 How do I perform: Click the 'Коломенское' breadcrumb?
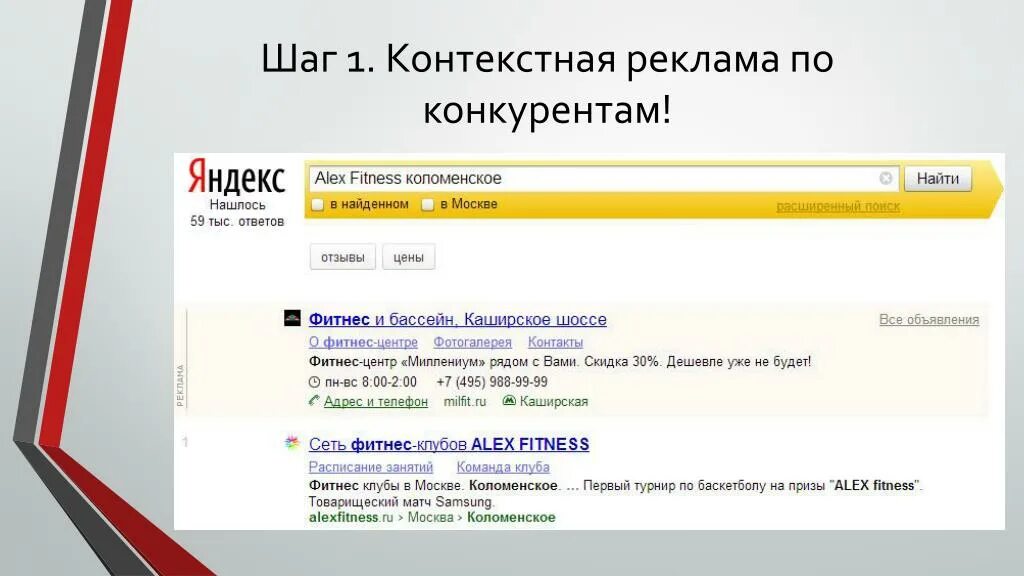coord(511,517)
